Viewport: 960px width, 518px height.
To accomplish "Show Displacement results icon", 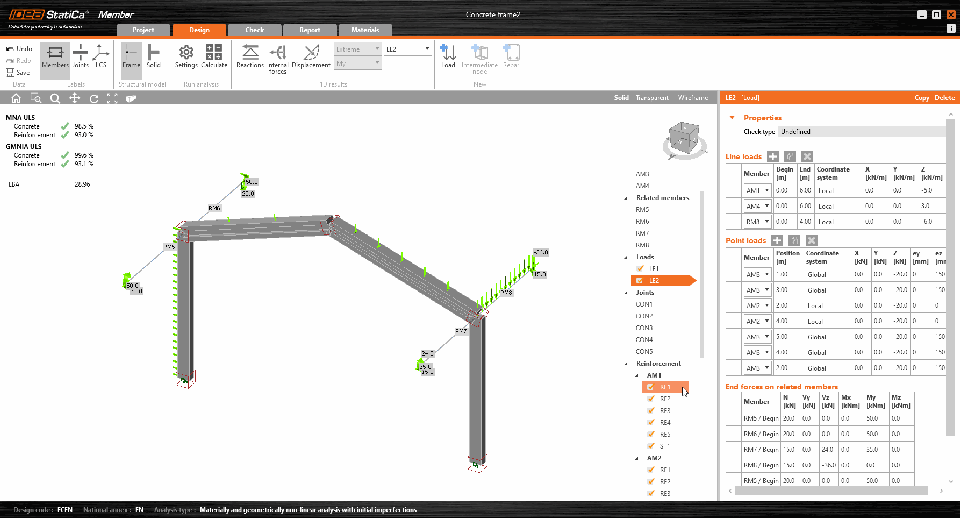I will [x=311, y=56].
